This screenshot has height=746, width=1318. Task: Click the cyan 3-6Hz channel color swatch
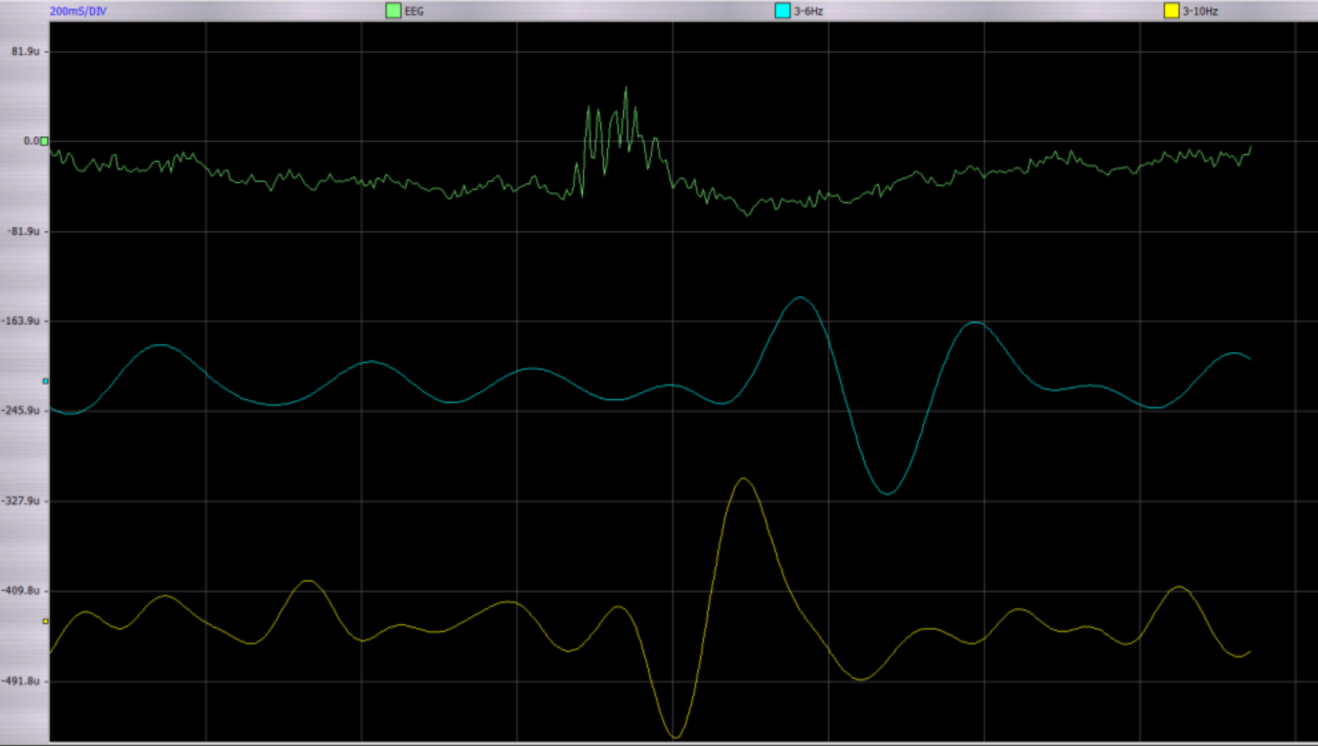coord(783,11)
